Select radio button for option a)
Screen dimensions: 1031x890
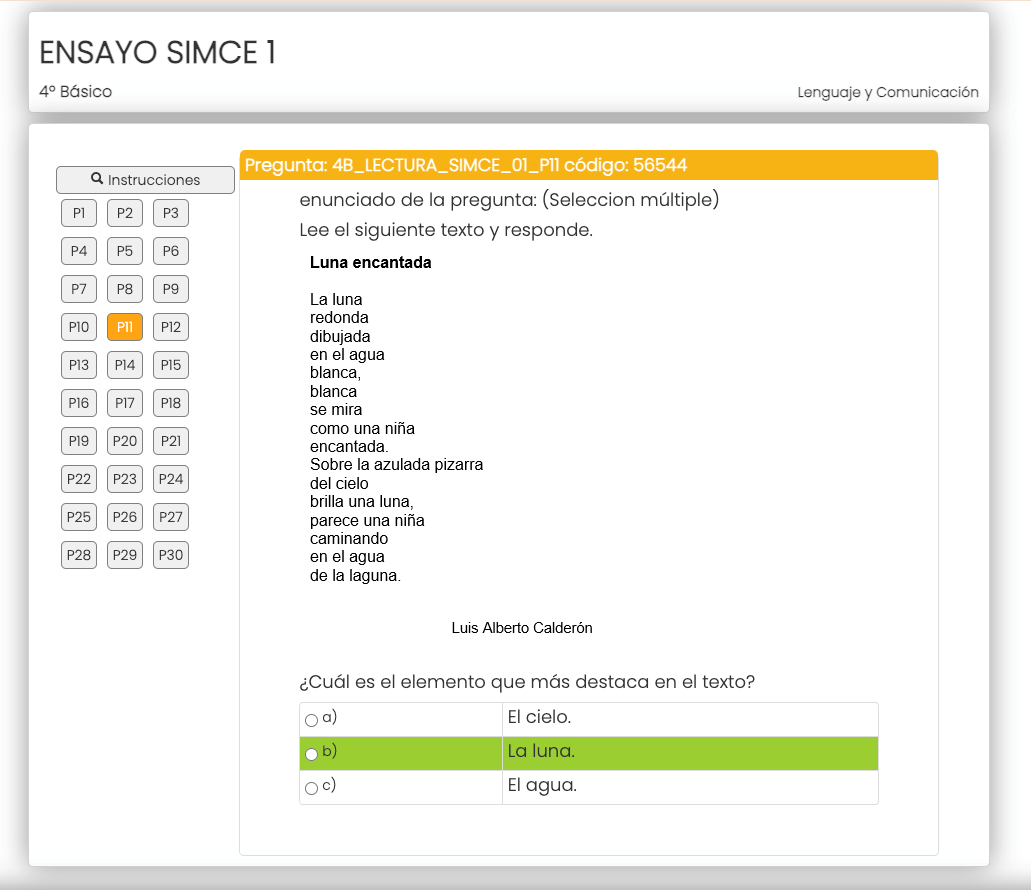tap(311, 721)
